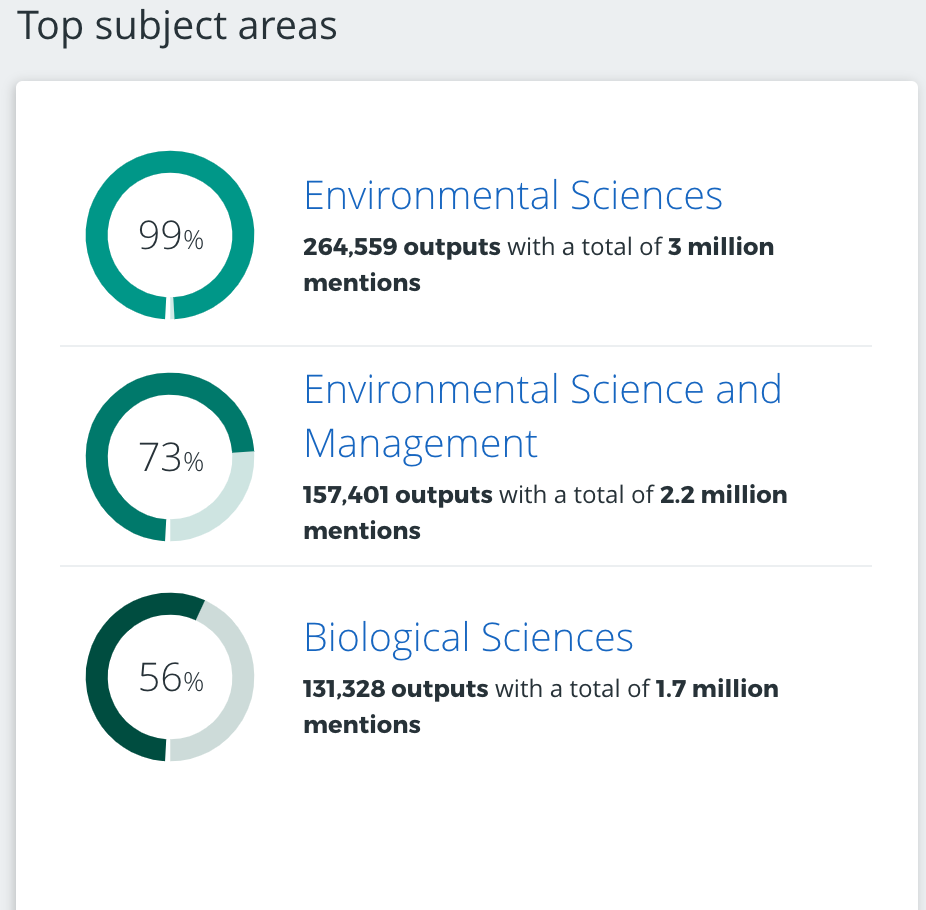
Task: Click the "3 million mentions" text
Action: tap(720, 246)
